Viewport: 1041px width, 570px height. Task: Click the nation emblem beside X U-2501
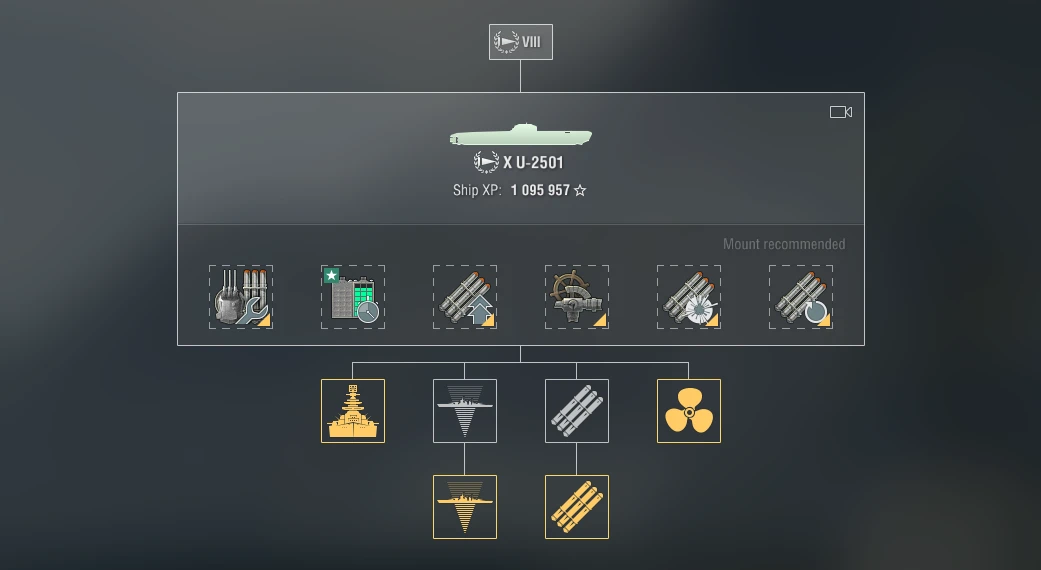486,162
